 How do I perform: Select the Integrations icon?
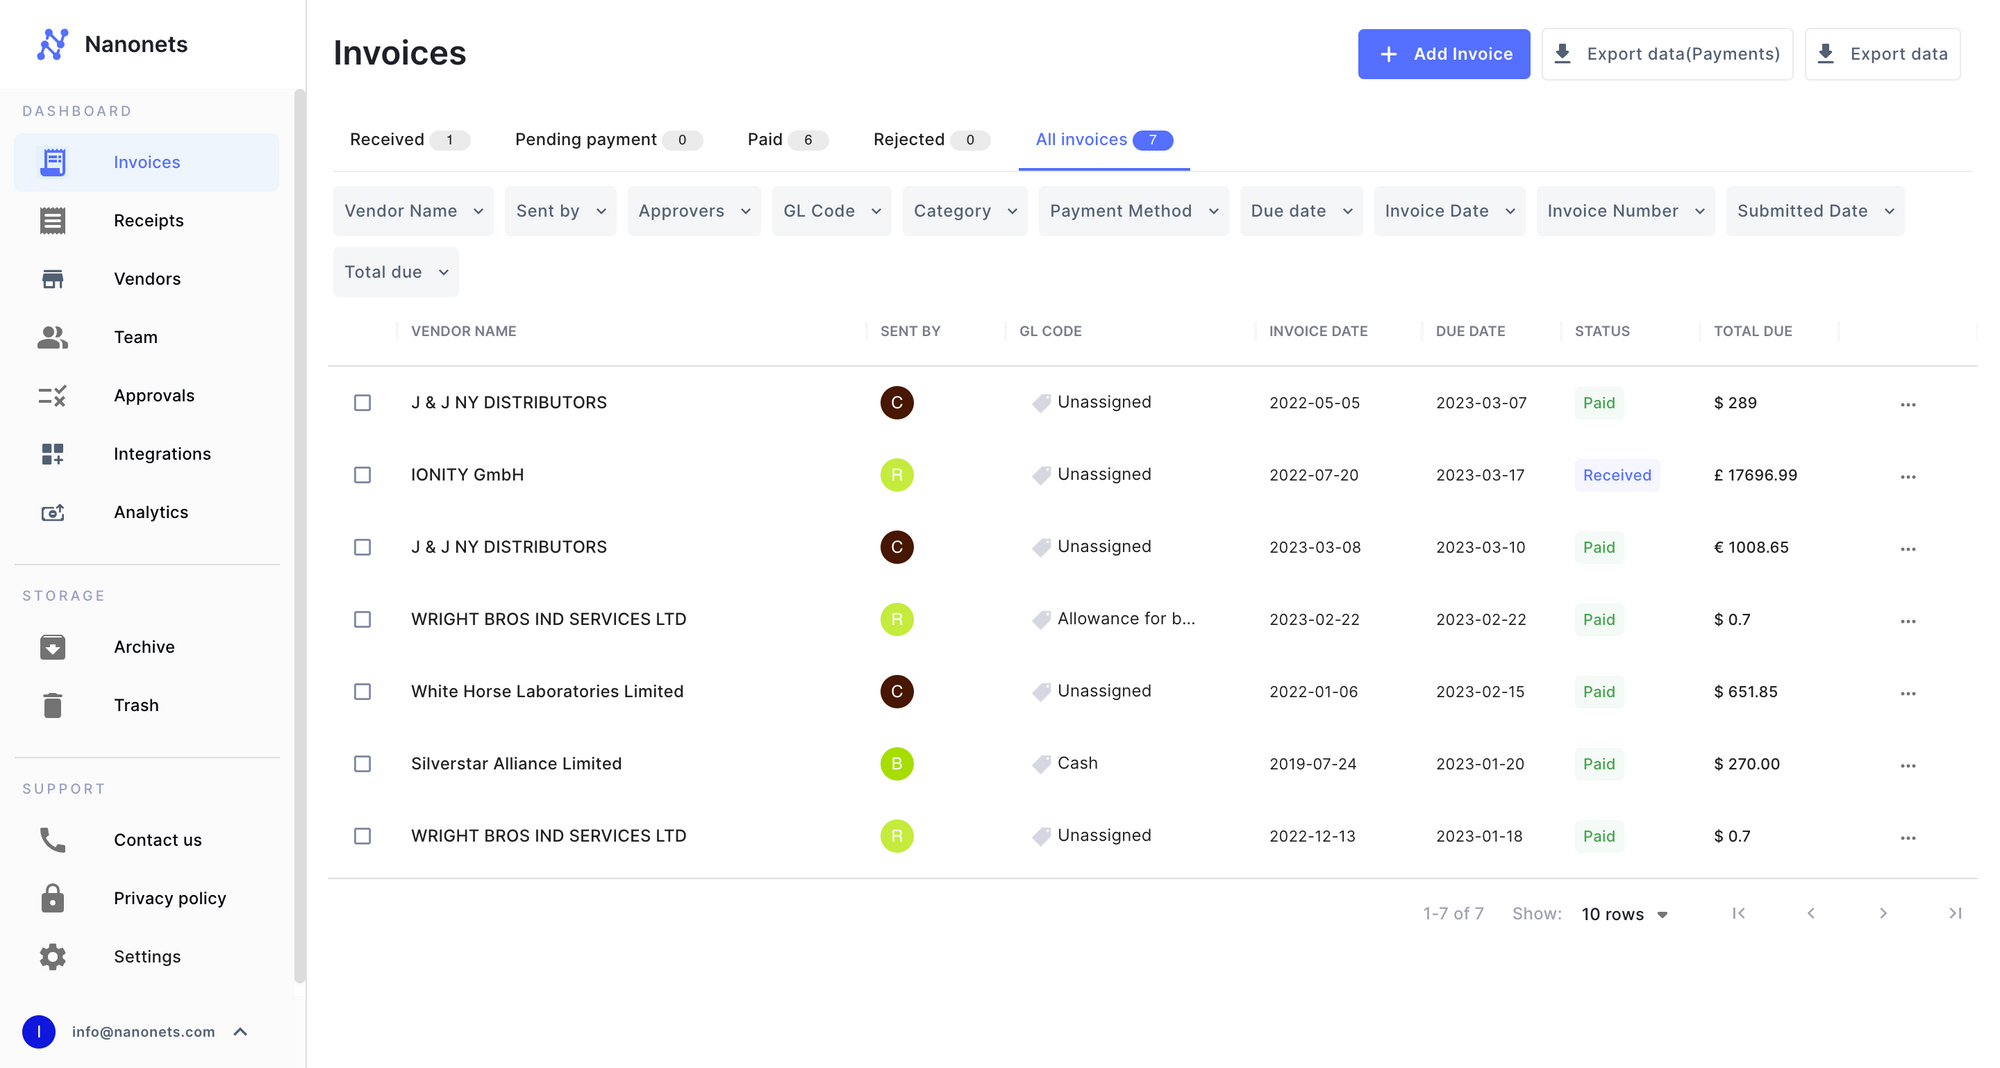52,453
